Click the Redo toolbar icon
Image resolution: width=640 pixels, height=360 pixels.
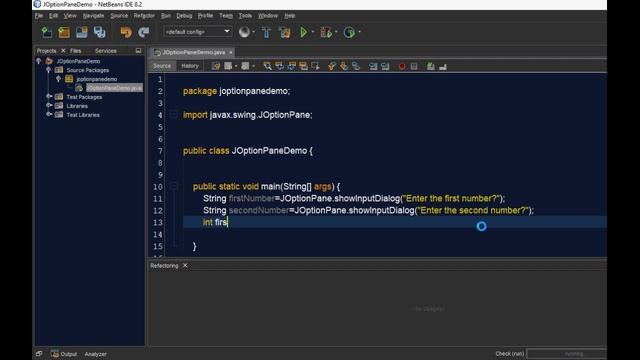[x=144, y=32]
